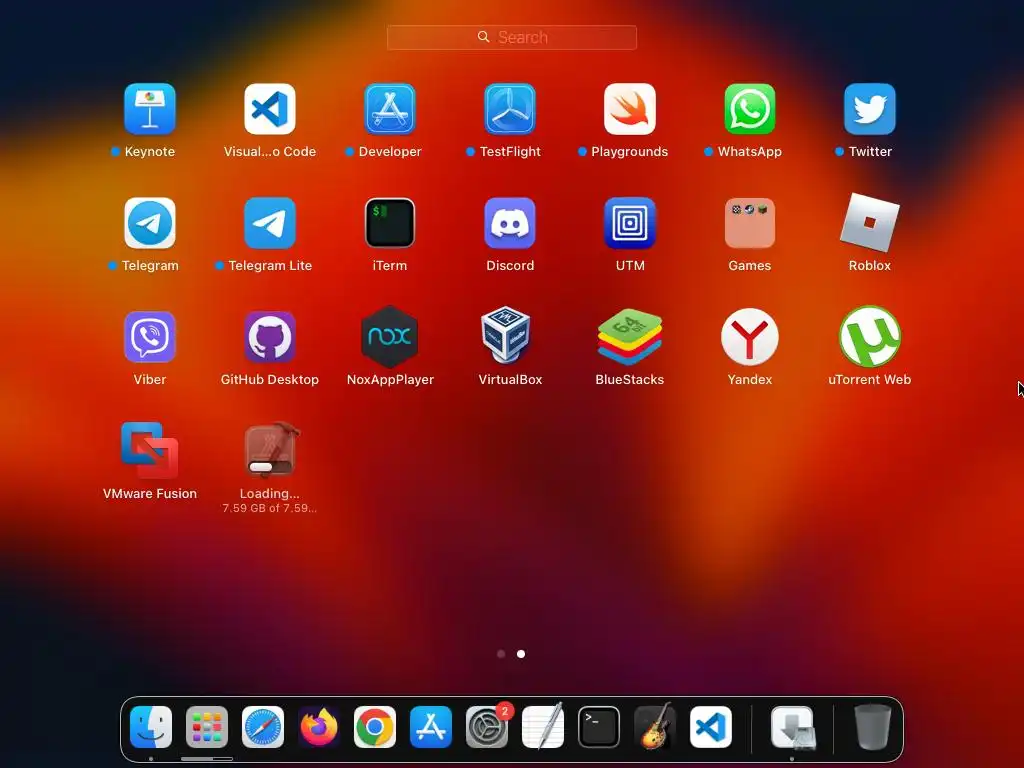Launch Terminal from the Dock

click(x=599, y=727)
